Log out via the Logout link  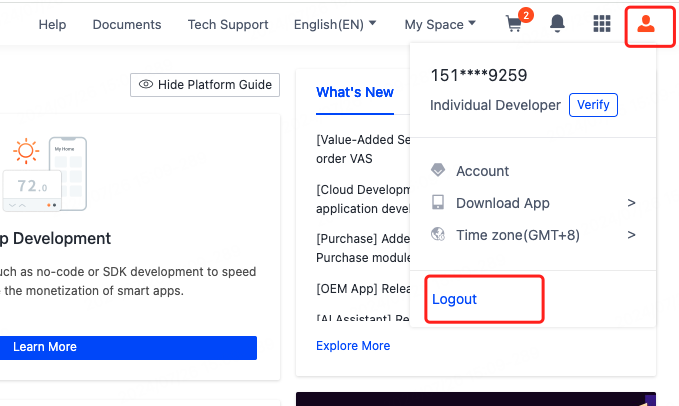coord(455,299)
